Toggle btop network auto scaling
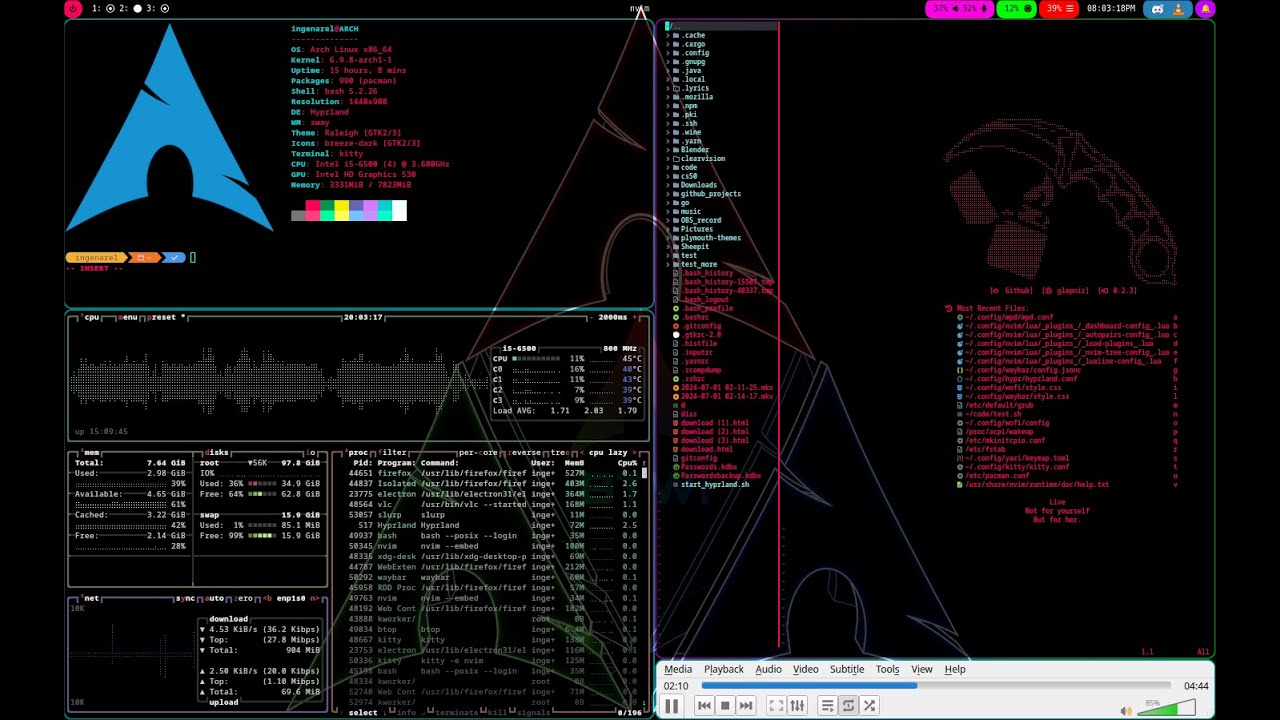This screenshot has width=1280, height=720. tap(215, 598)
